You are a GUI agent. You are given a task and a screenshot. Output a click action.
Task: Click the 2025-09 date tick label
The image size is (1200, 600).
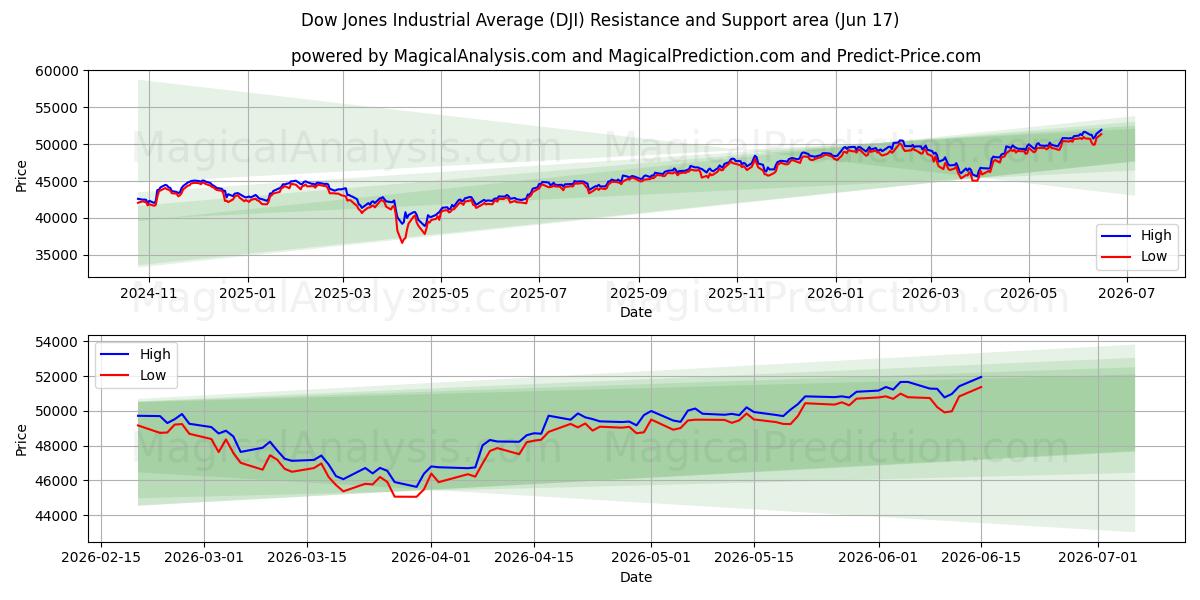point(639,293)
